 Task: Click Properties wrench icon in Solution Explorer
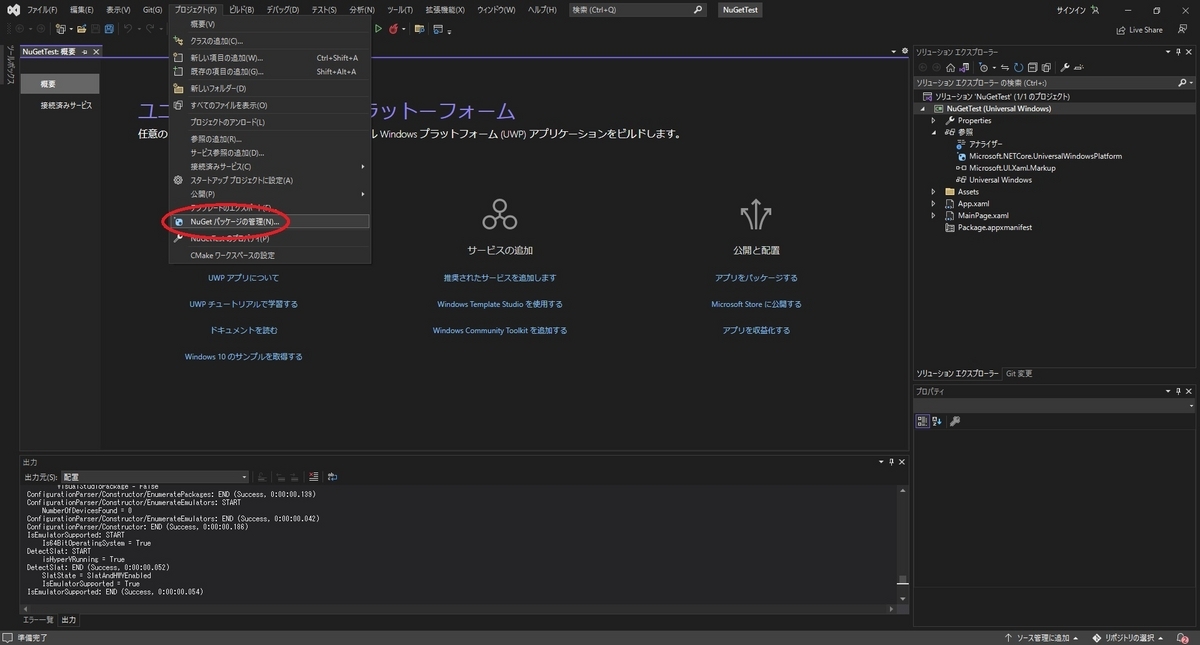1065,68
